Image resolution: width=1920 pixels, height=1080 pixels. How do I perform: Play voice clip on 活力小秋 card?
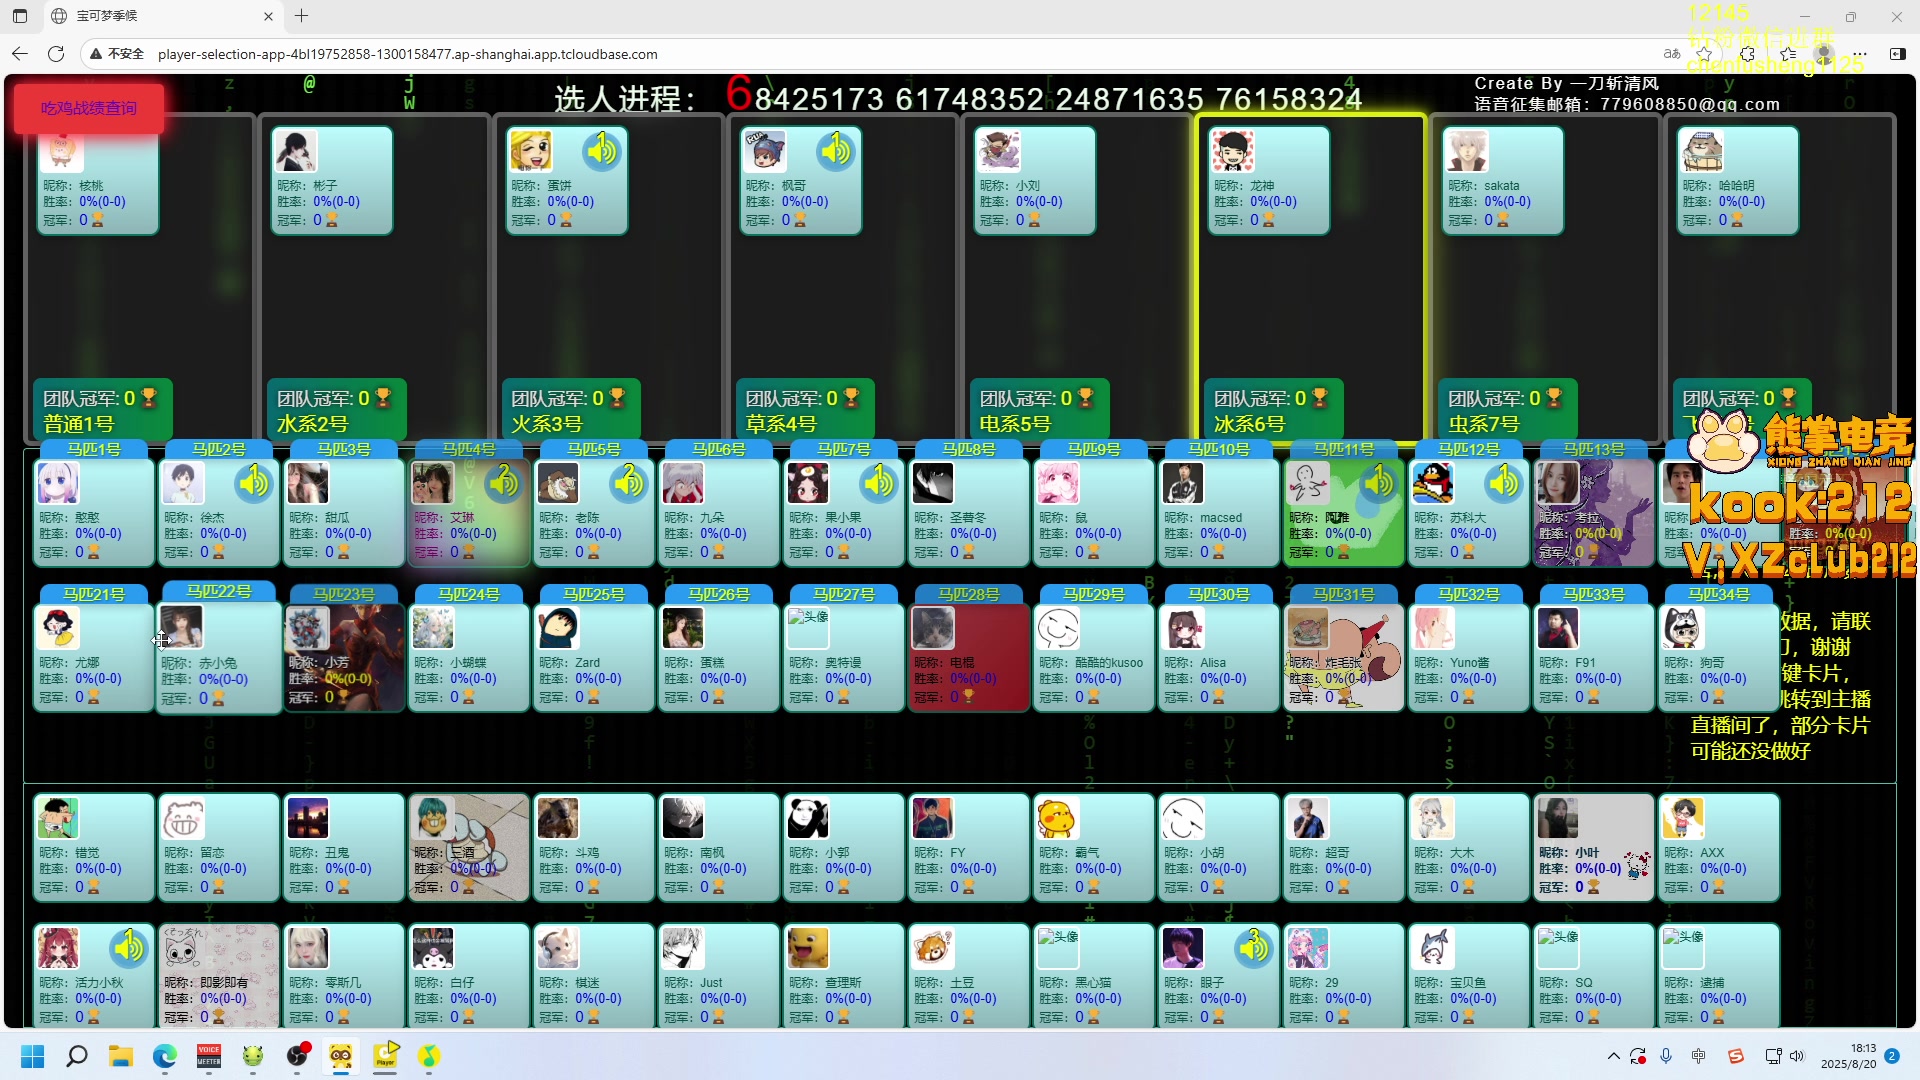click(x=128, y=948)
